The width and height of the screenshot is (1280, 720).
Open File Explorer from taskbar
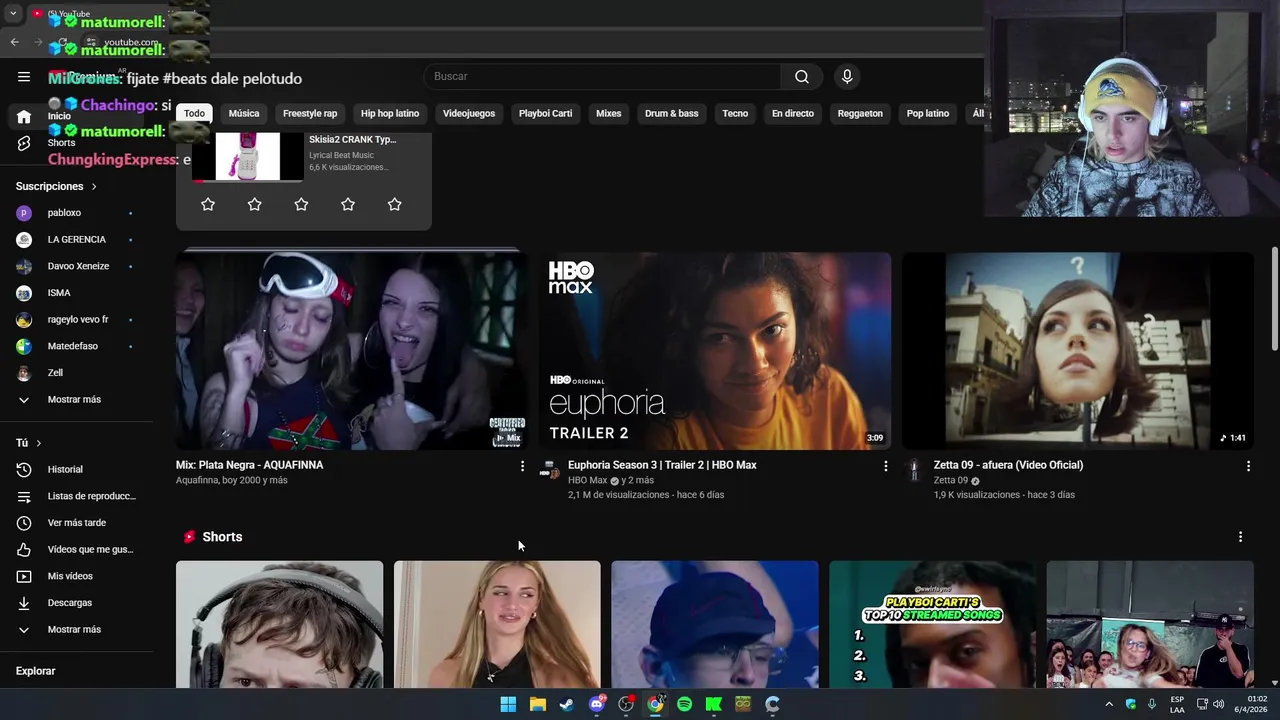538,704
